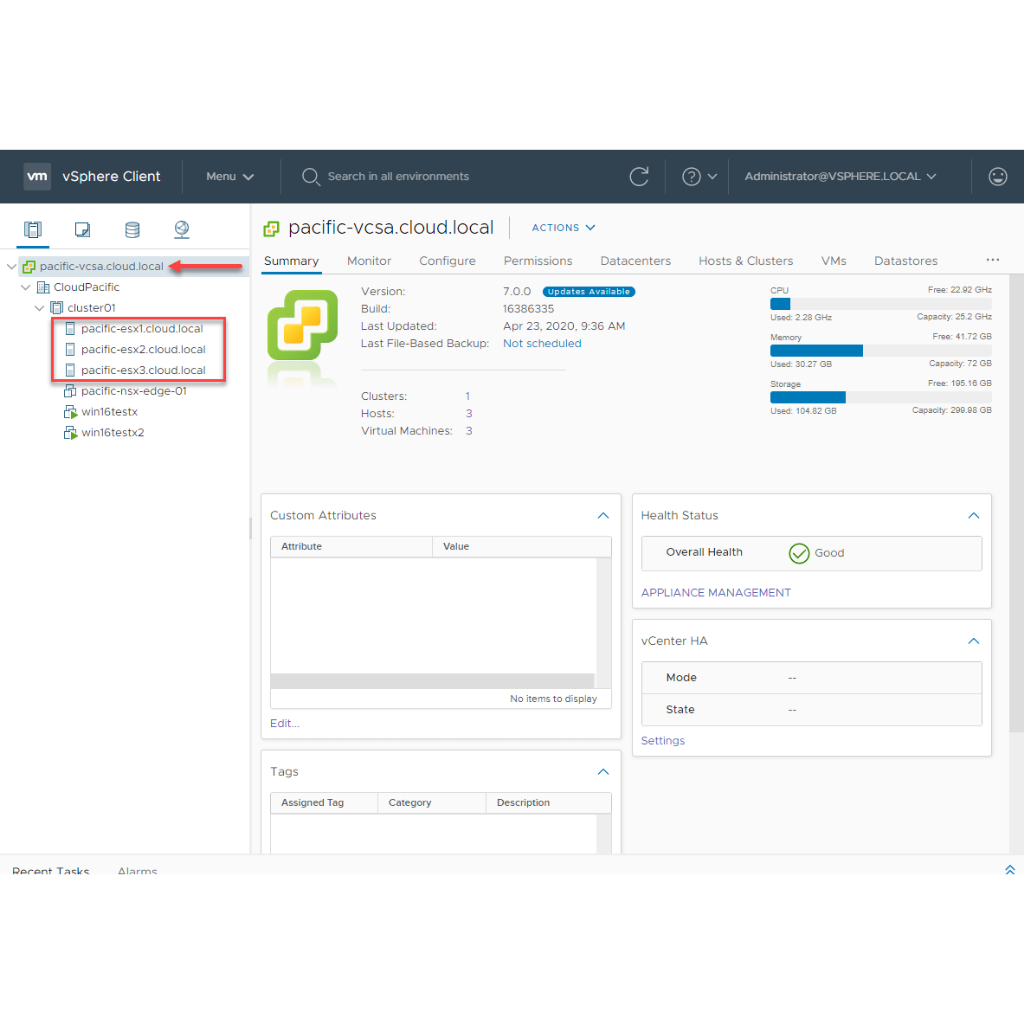
Task: Collapse the cluster01 tree node
Action: click(x=40, y=308)
